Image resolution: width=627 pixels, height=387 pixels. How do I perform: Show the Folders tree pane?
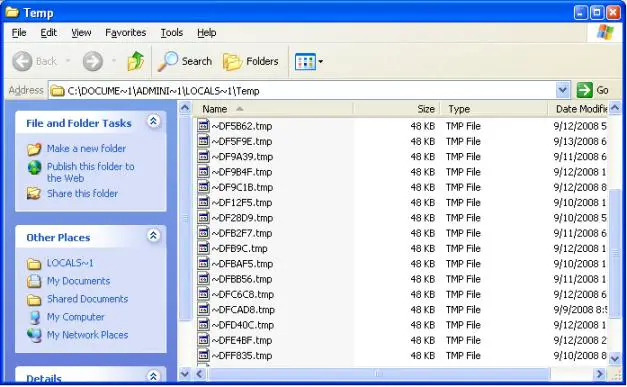tap(251, 62)
